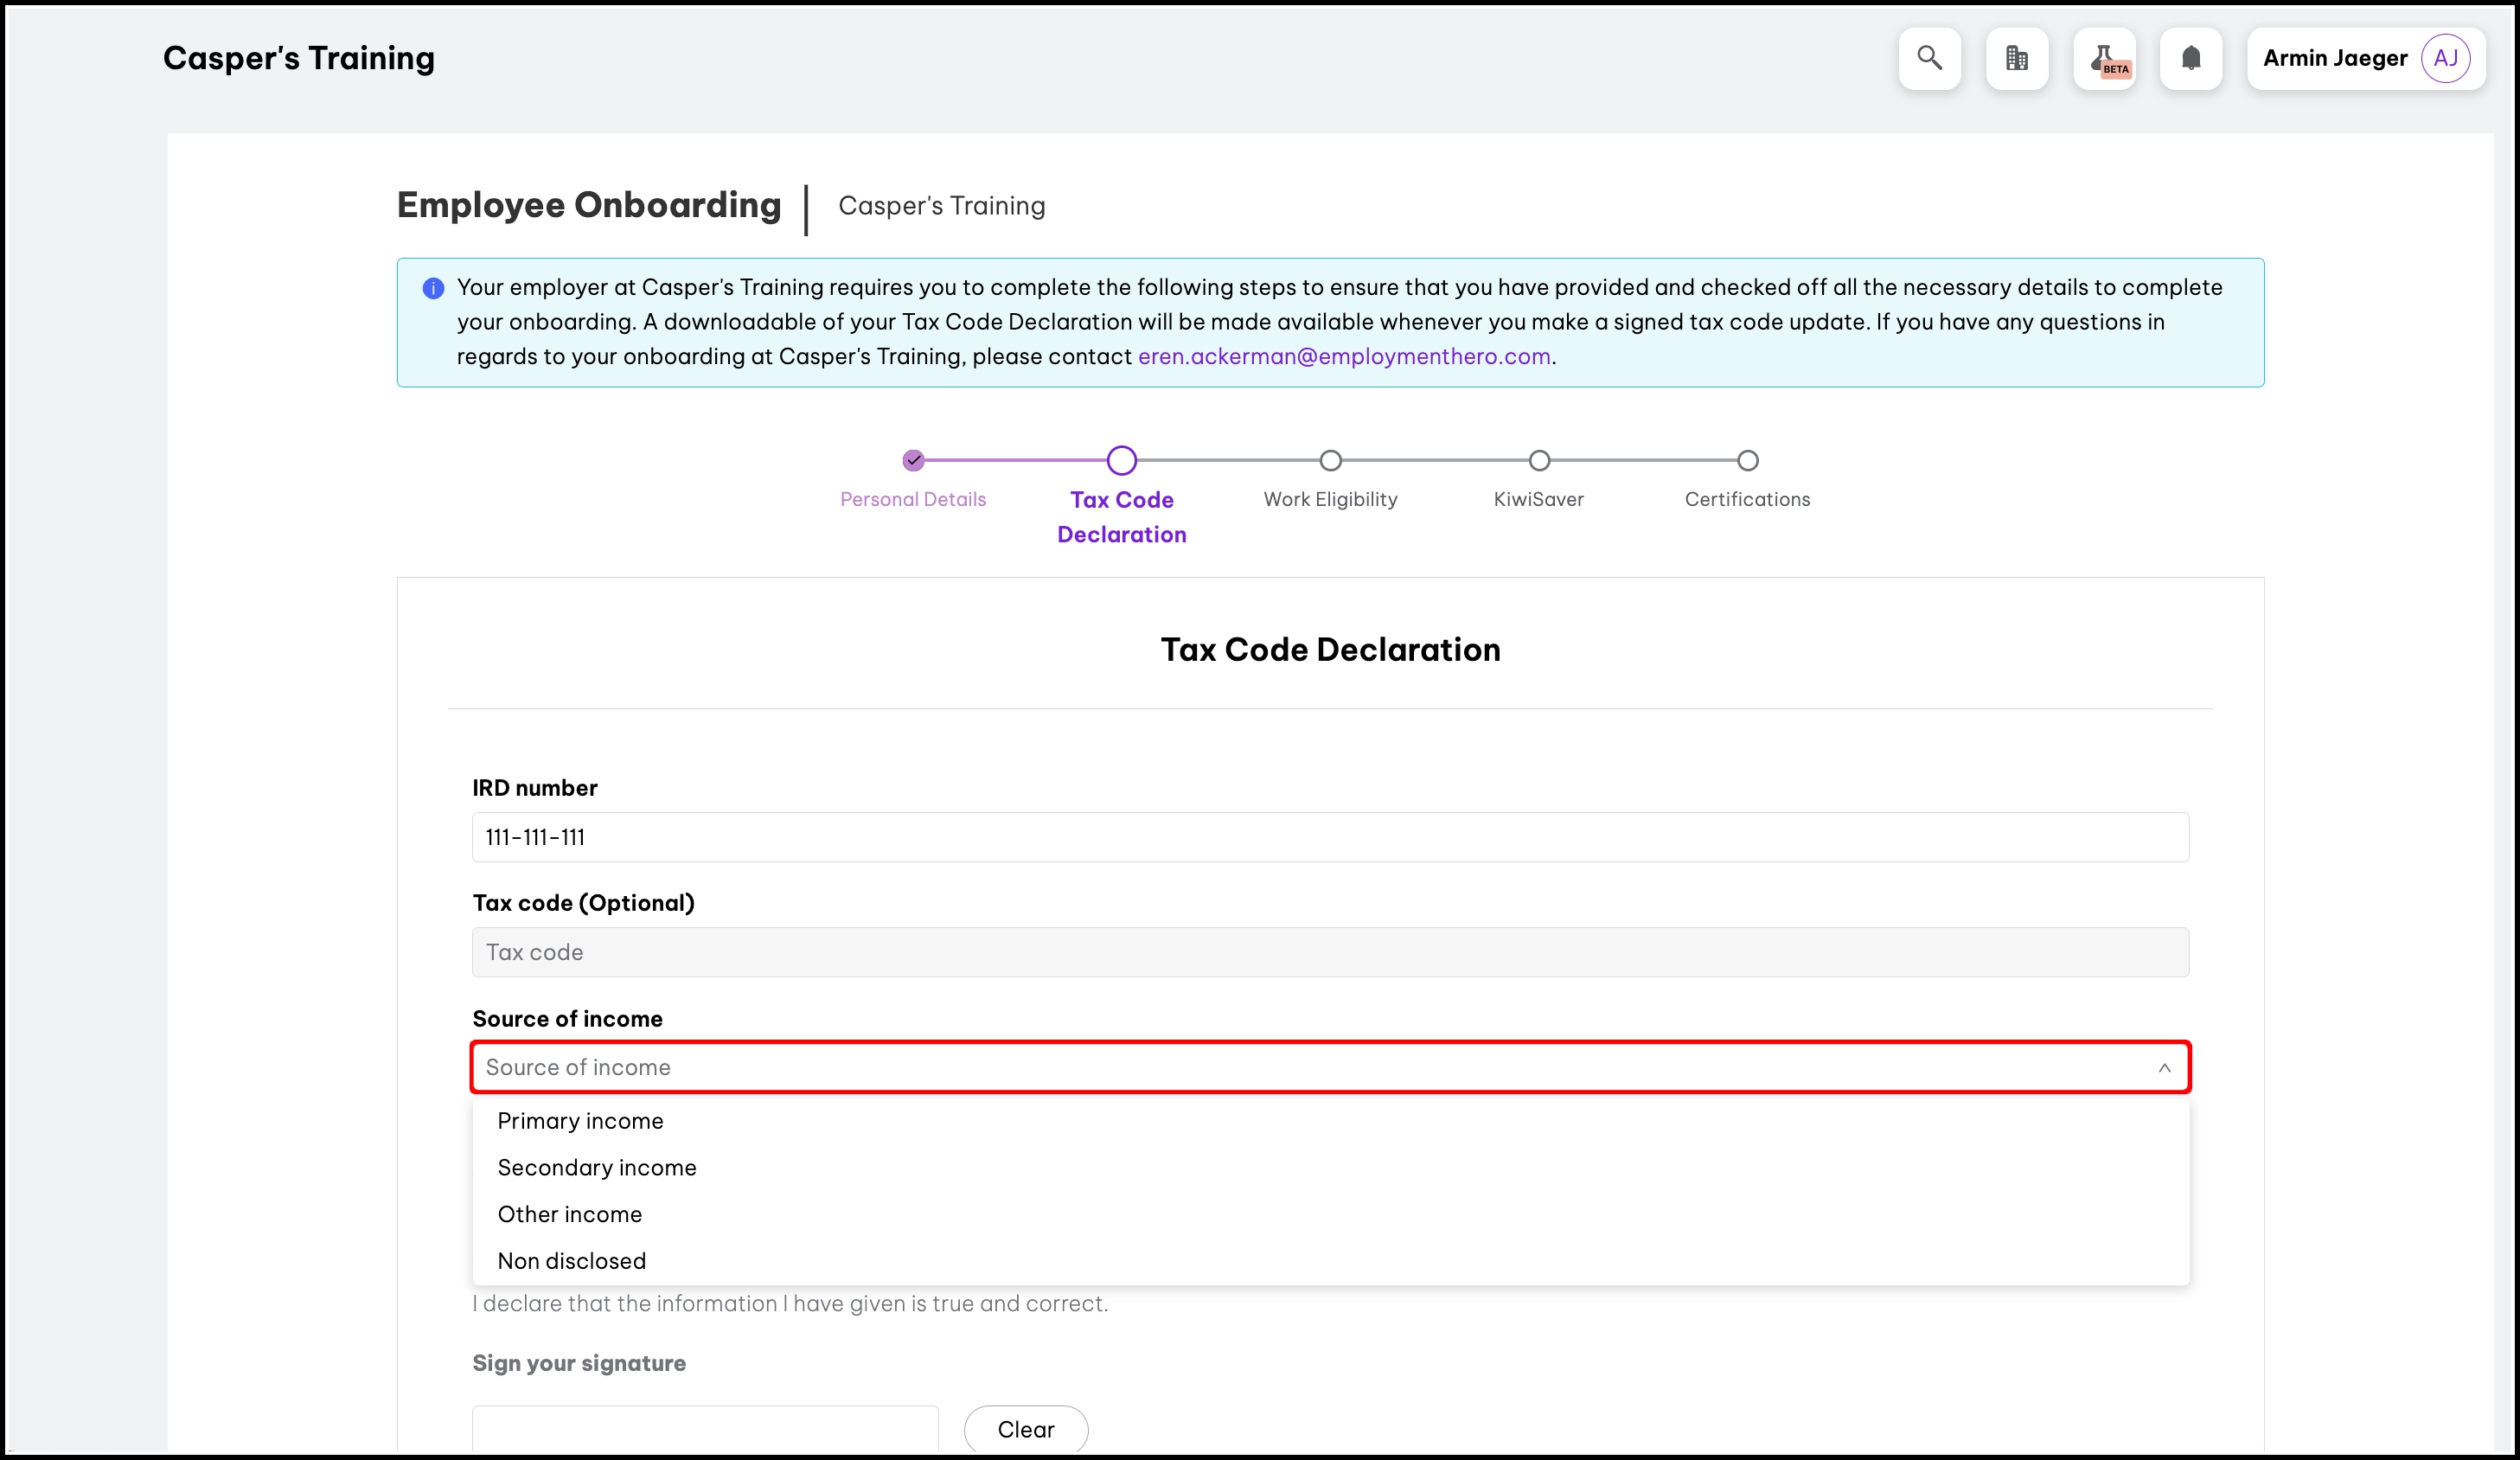Go to Tax Code Declaration step

click(1121, 517)
